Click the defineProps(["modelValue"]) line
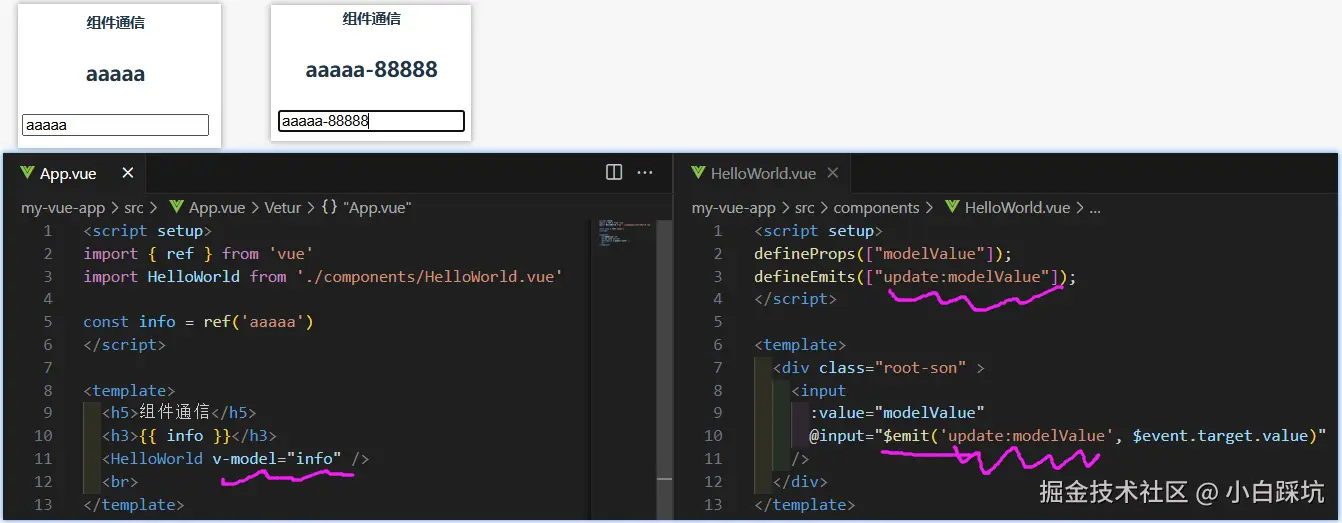1342x523 pixels. [x=883, y=254]
